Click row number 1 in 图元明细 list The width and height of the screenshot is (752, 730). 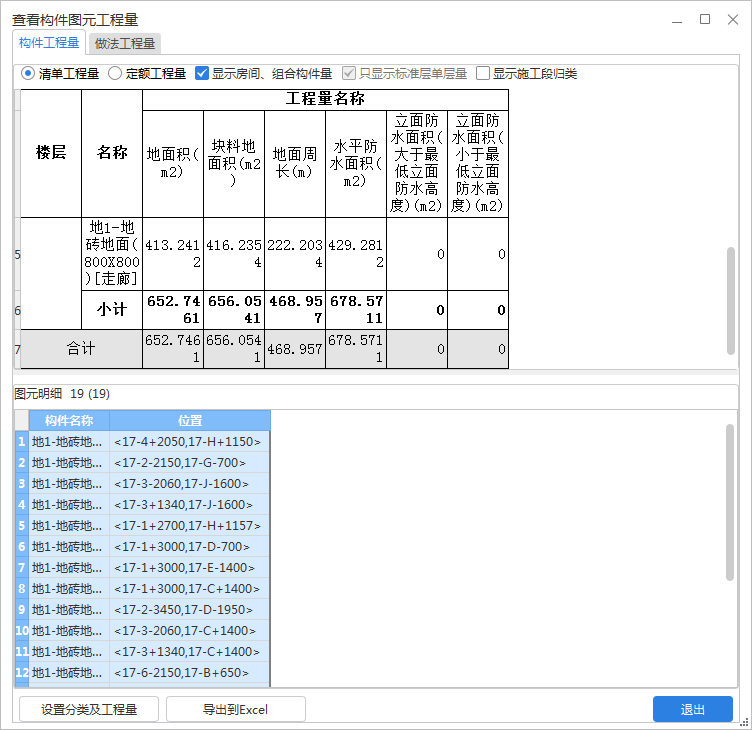coord(22,441)
